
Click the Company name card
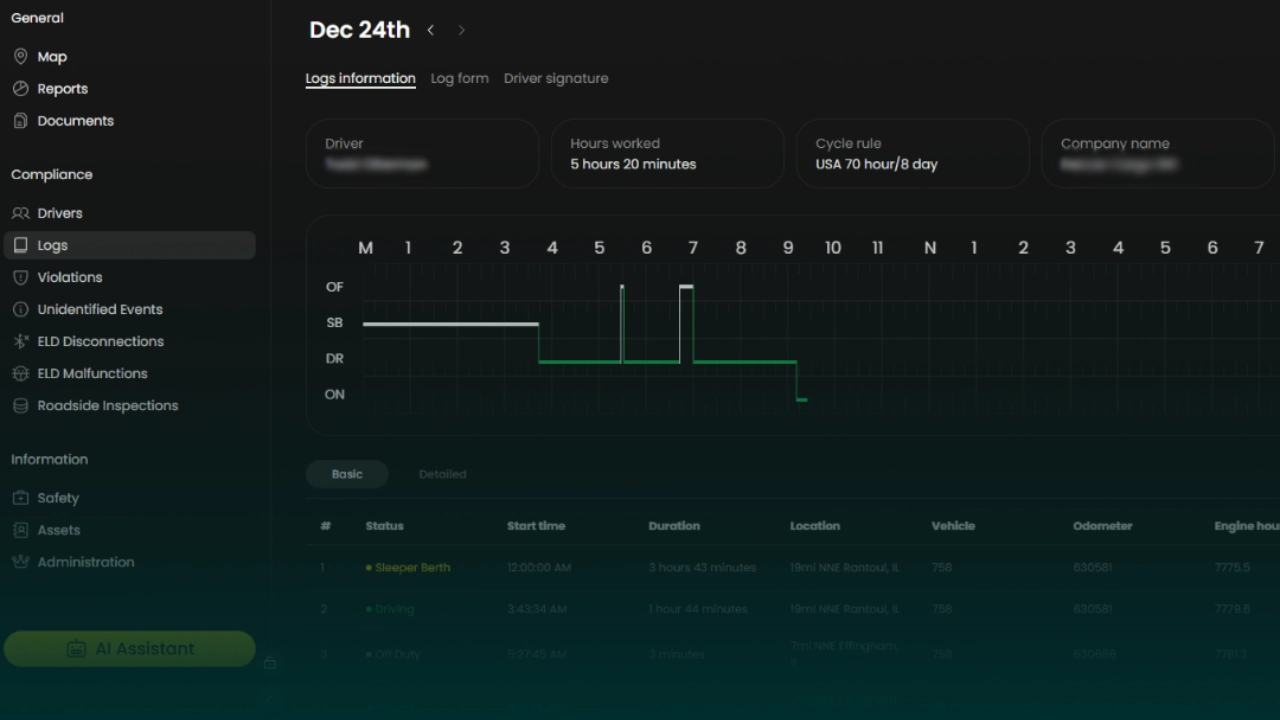[x=1158, y=153]
